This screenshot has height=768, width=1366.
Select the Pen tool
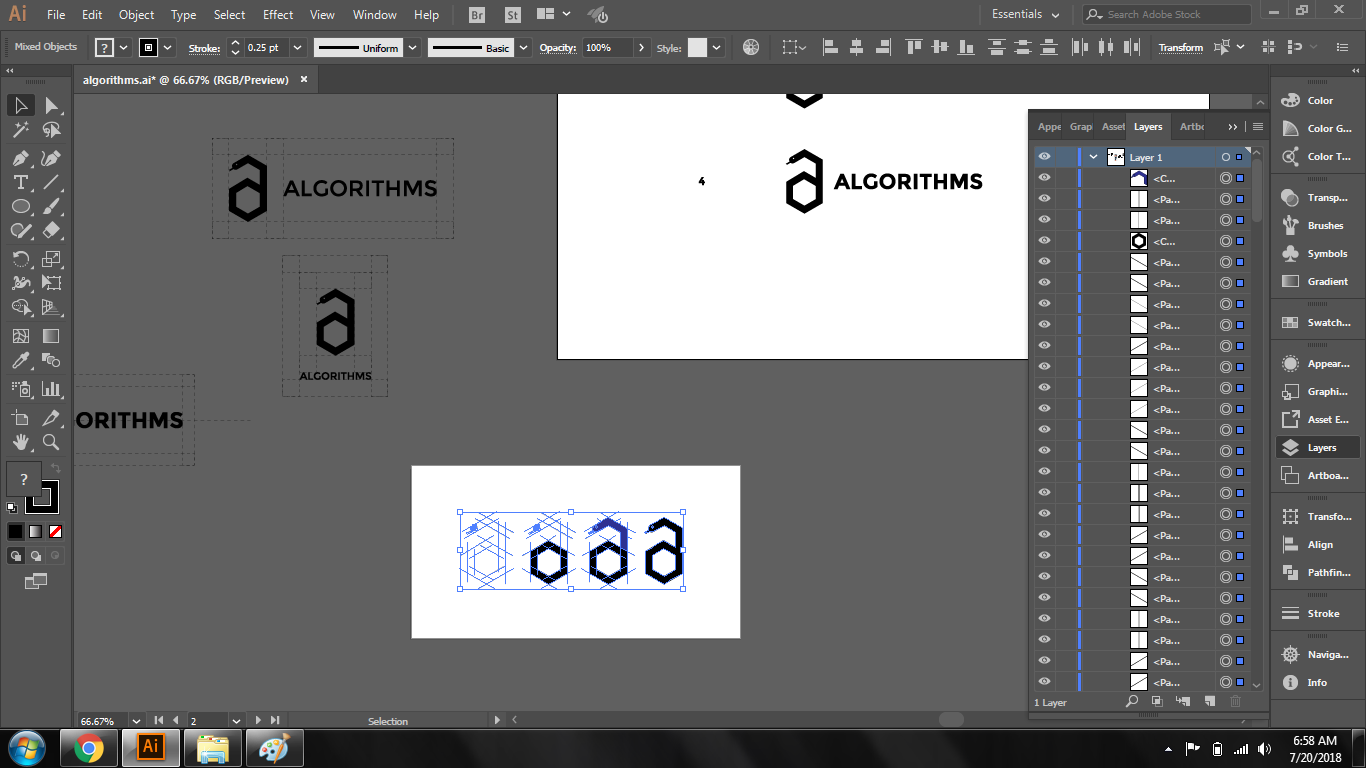coord(20,159)
